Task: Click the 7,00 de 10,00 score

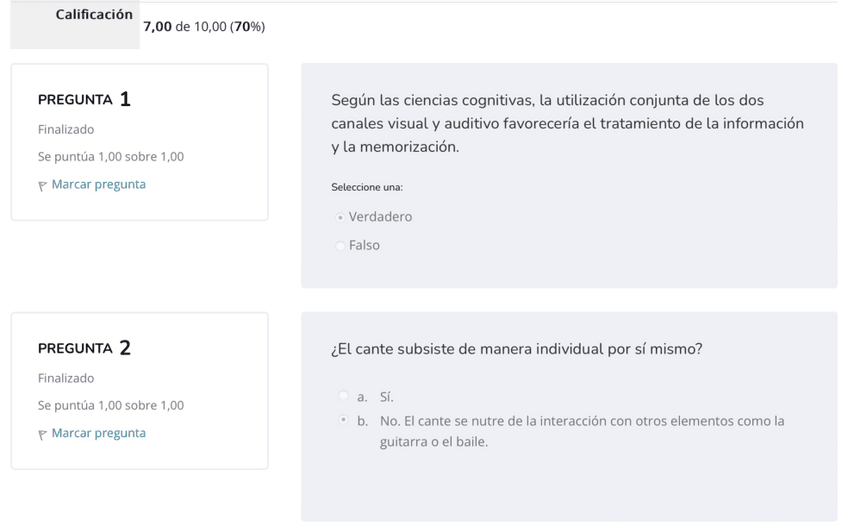Action: point(204,27)
